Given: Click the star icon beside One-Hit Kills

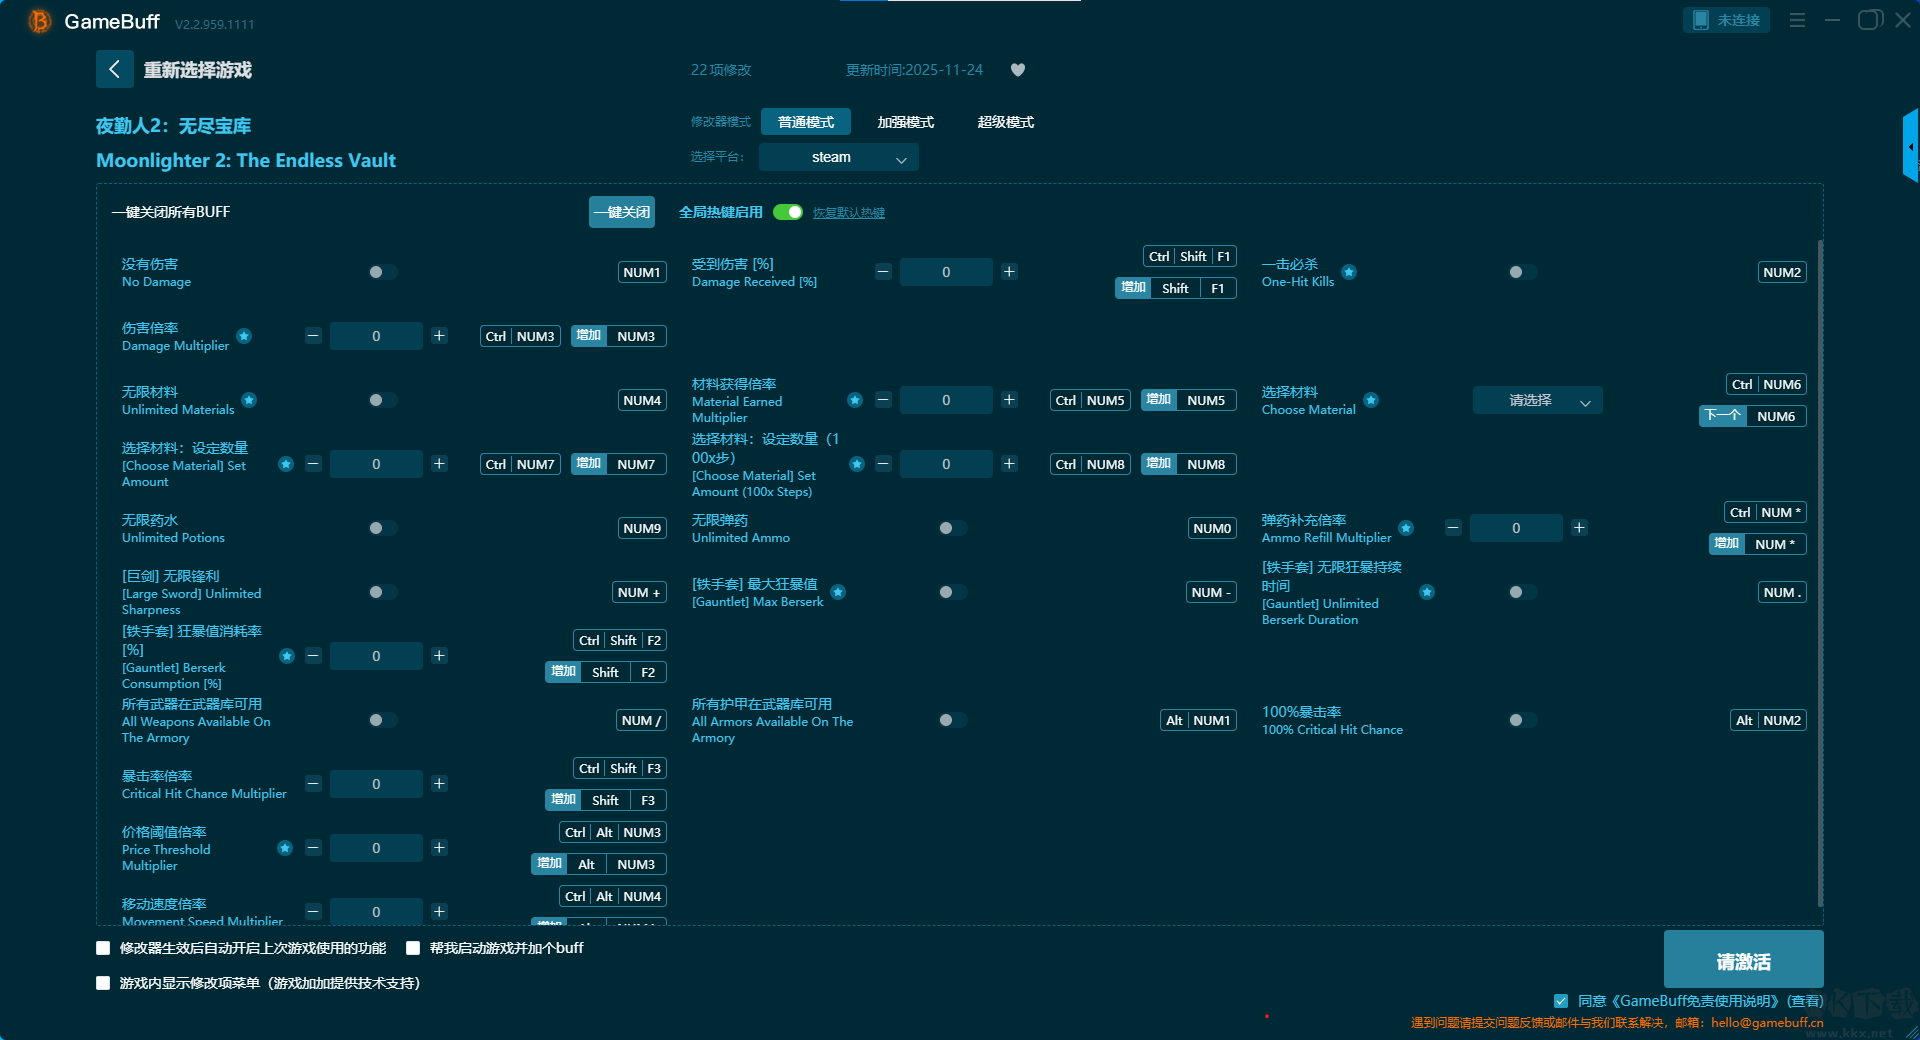Looking at the screenshot, I should [1349, 272].
